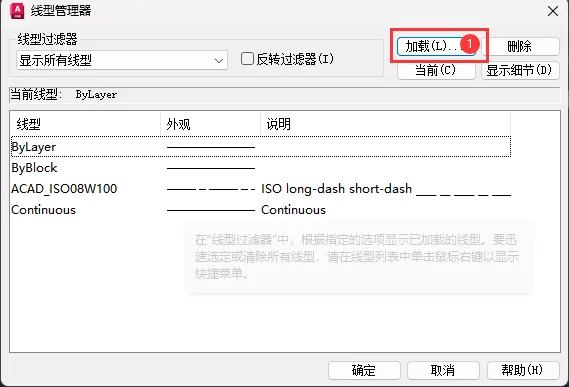
Task: Click the 加载(L)... load button
Action: 436,46
